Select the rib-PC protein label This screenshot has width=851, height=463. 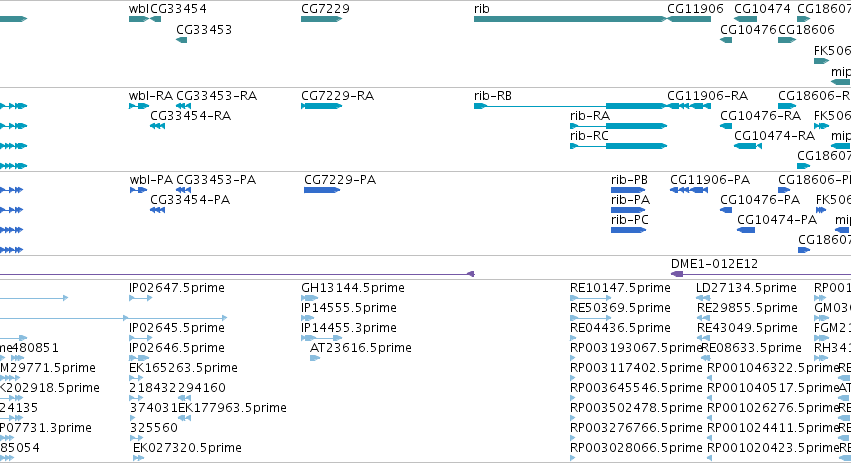(630, 220)
